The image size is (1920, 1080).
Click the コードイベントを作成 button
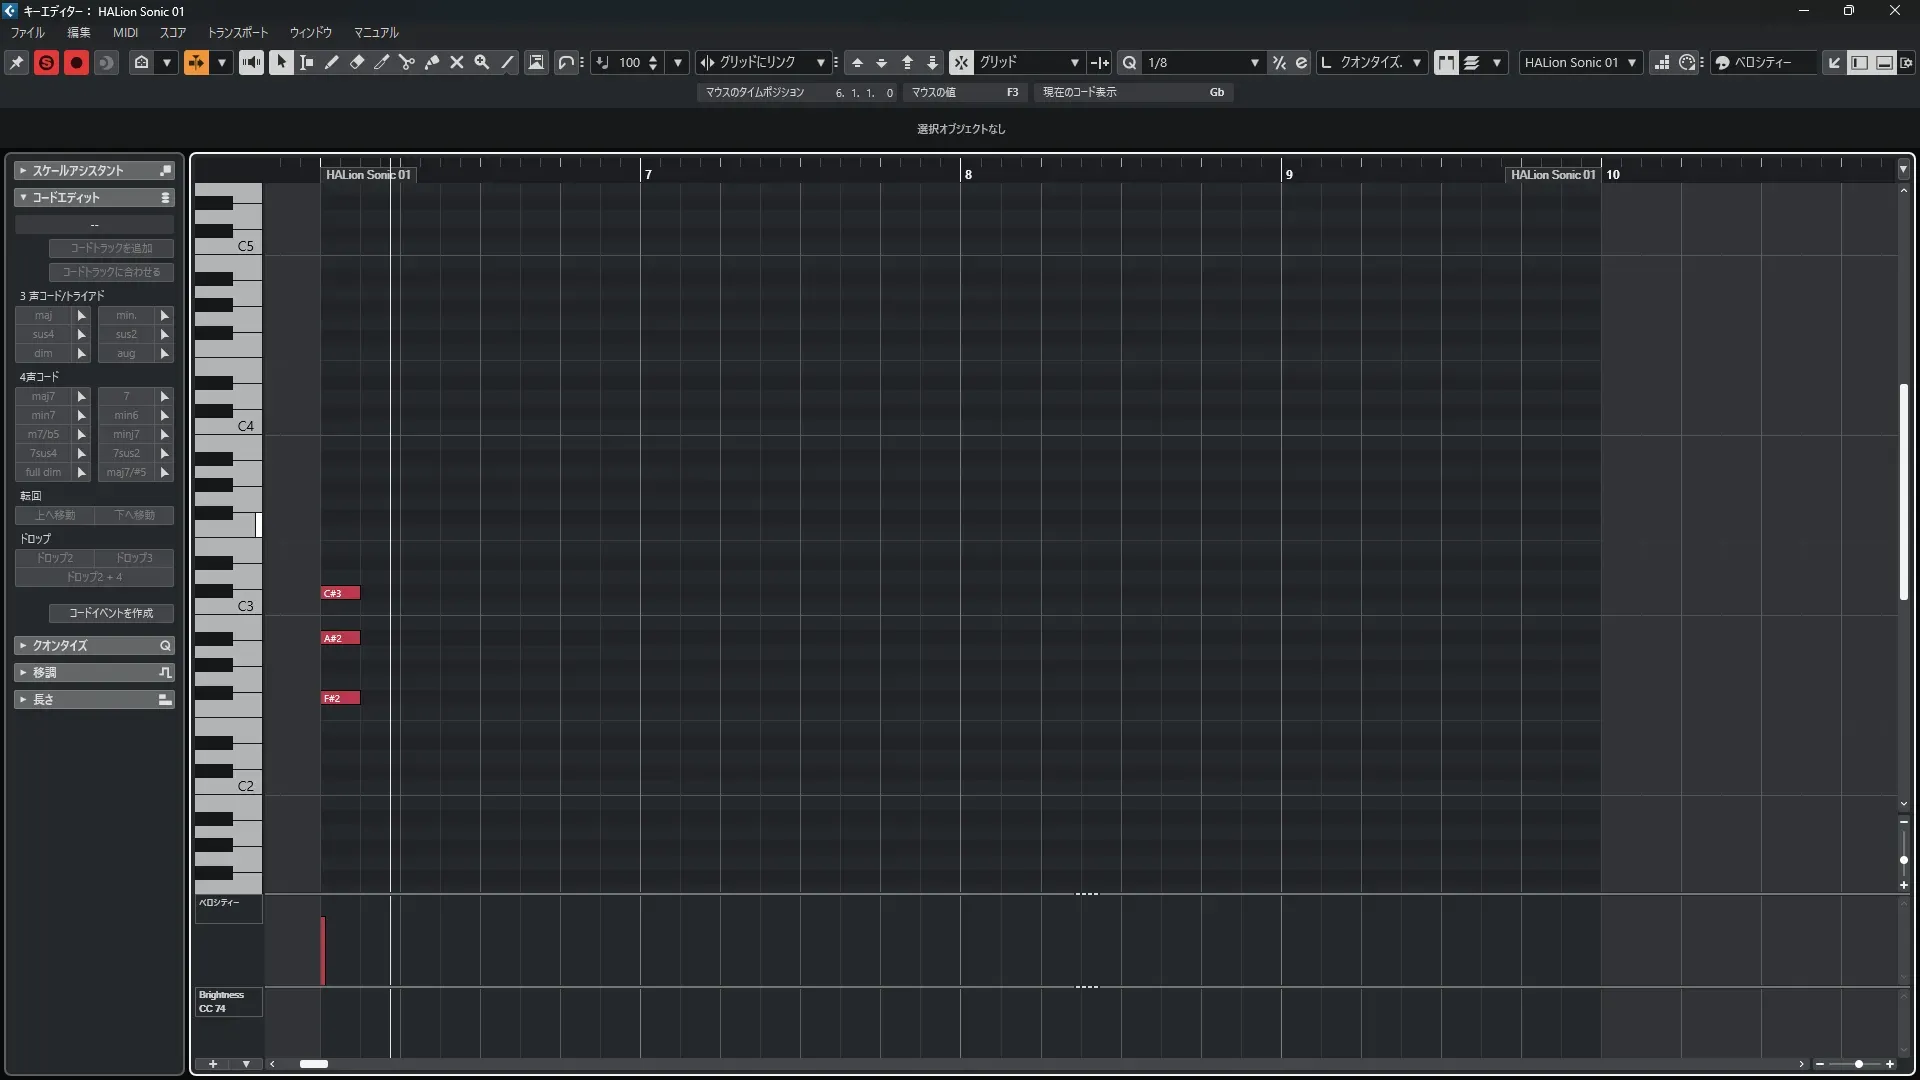[111, 612]
